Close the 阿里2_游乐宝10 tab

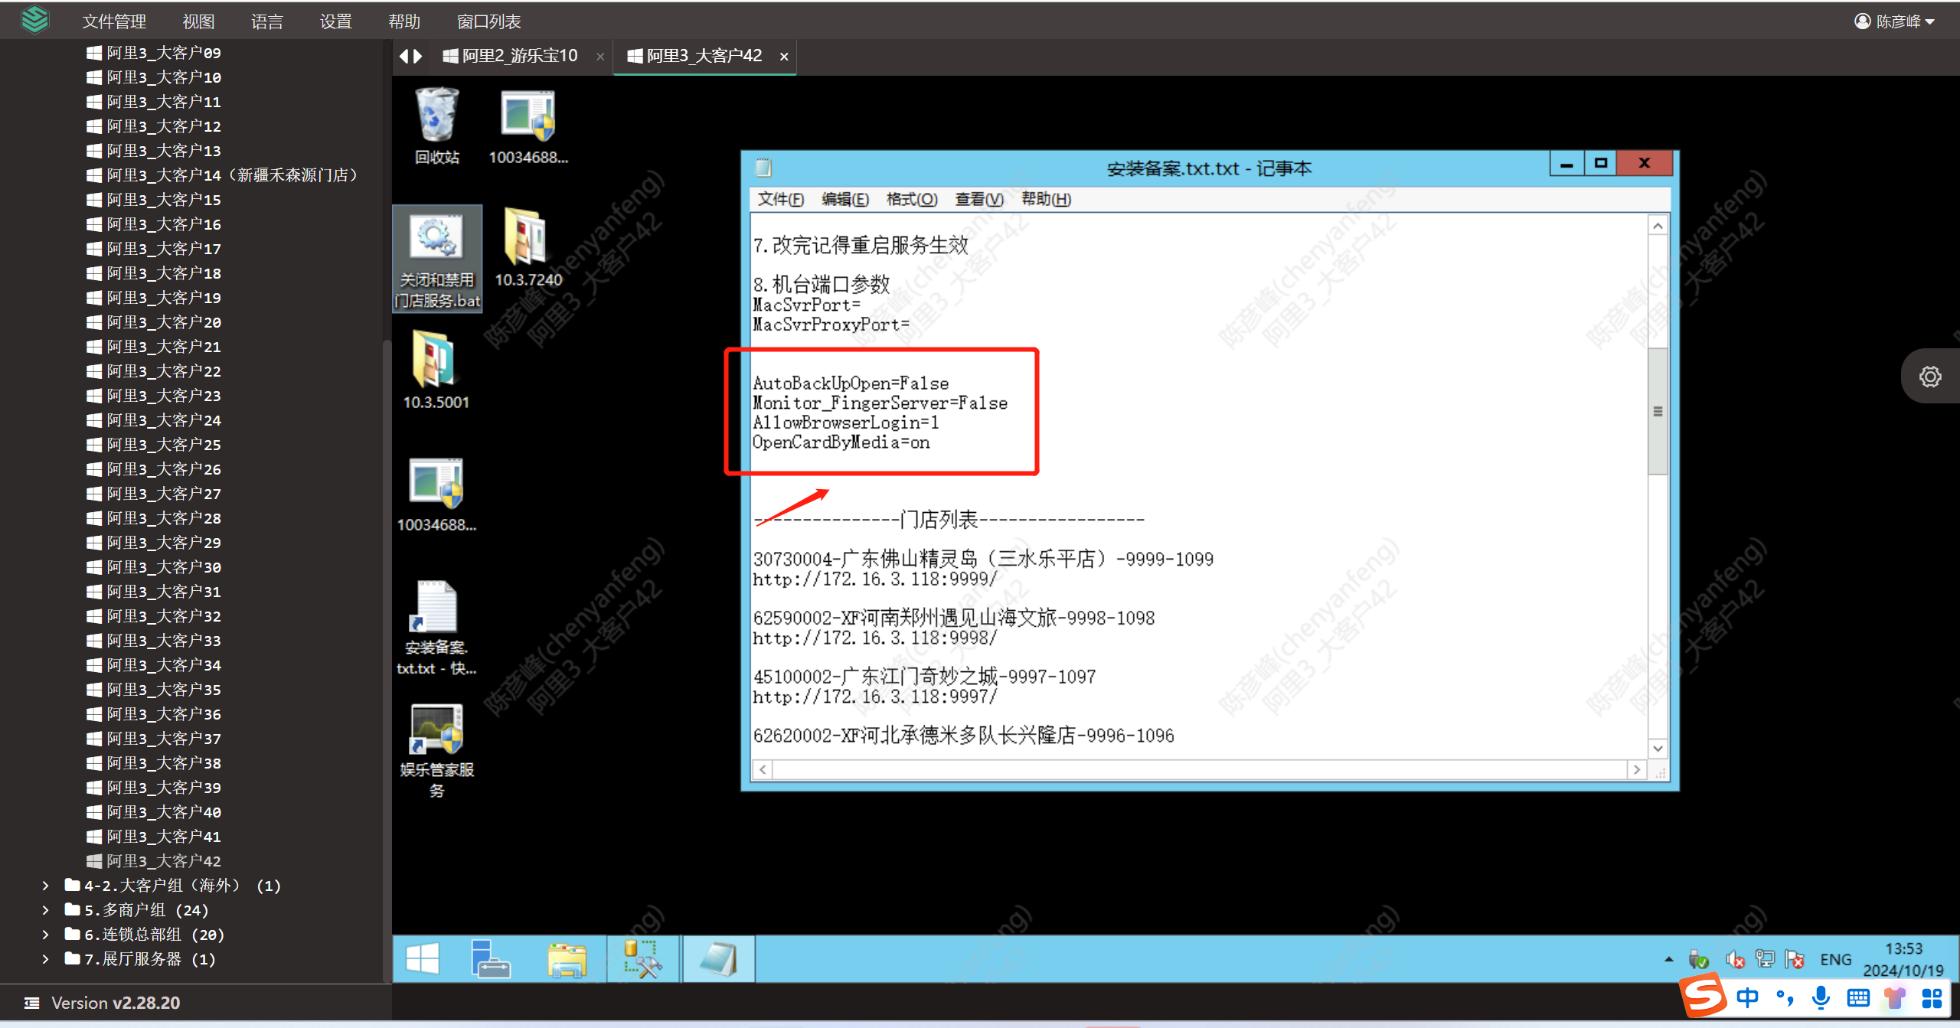[600, 57]
